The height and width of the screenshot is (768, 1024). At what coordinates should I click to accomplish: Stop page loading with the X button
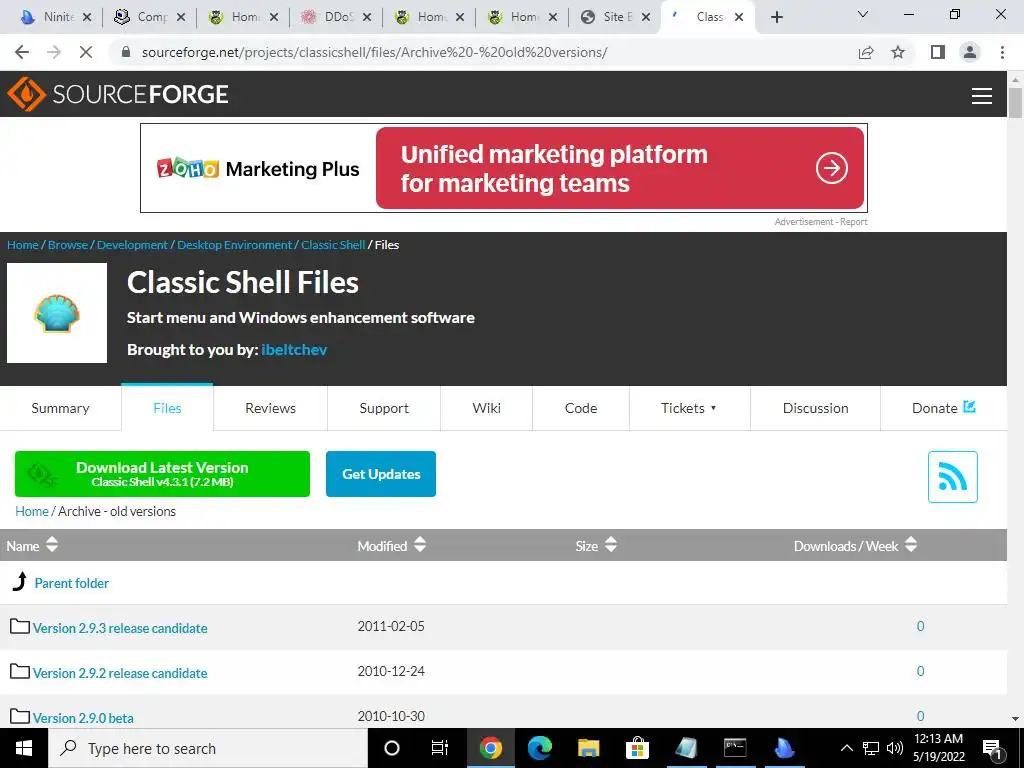[x=86, y=52]
